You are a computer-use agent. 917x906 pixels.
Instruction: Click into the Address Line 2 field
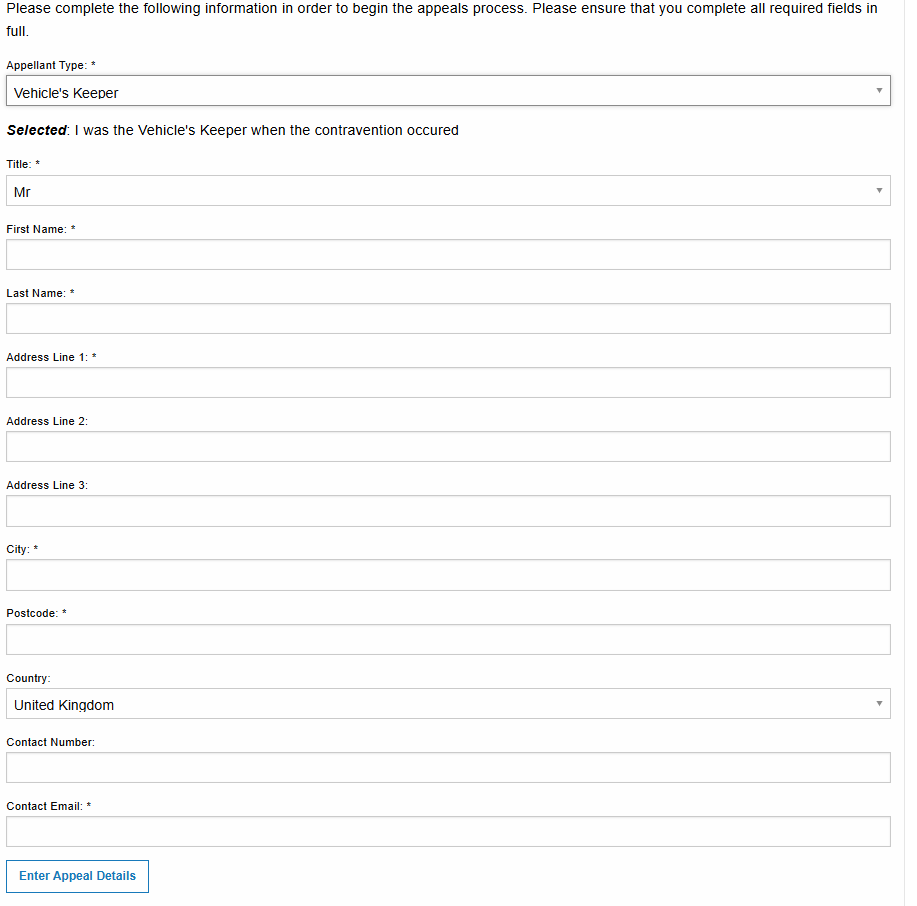(x=448, y=447)
